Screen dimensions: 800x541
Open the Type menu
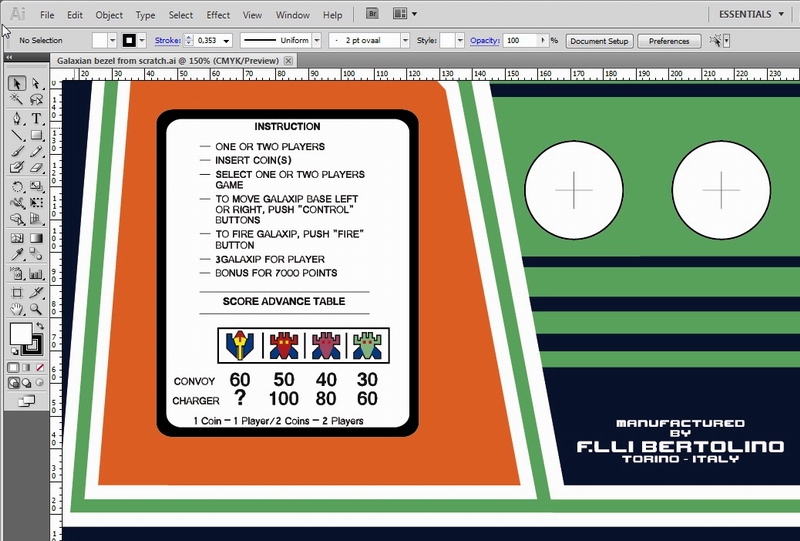click(145, 15)
